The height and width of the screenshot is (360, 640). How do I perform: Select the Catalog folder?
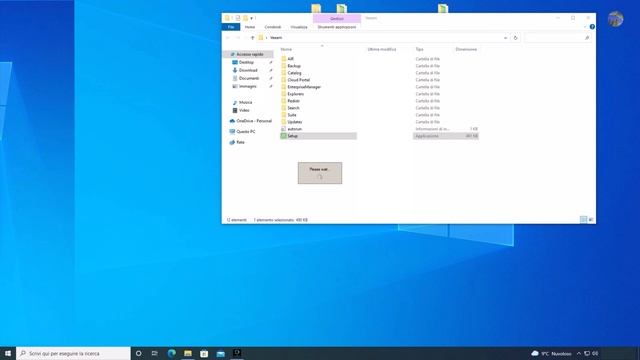[x=294, y=73]
